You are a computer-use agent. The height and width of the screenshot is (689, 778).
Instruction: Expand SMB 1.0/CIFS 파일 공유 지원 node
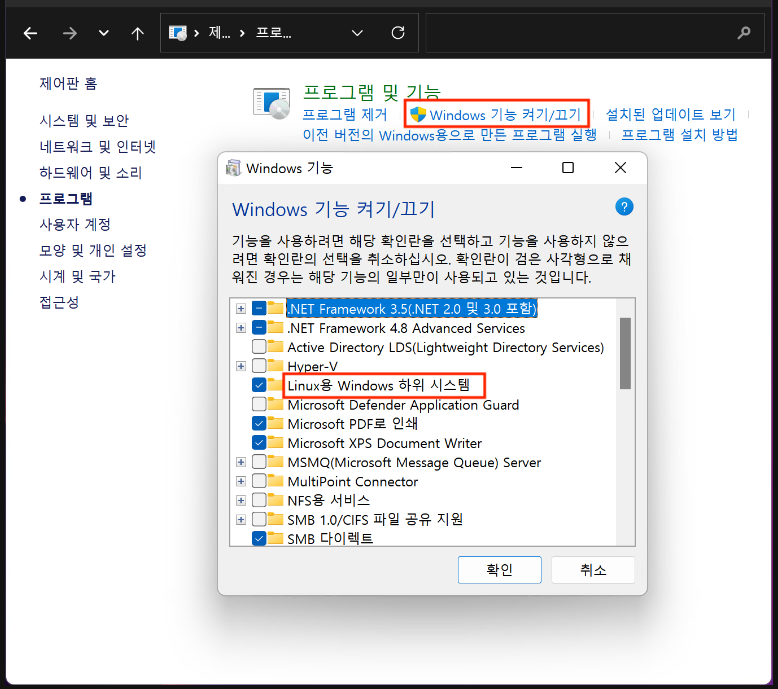(x=241, y=519)
